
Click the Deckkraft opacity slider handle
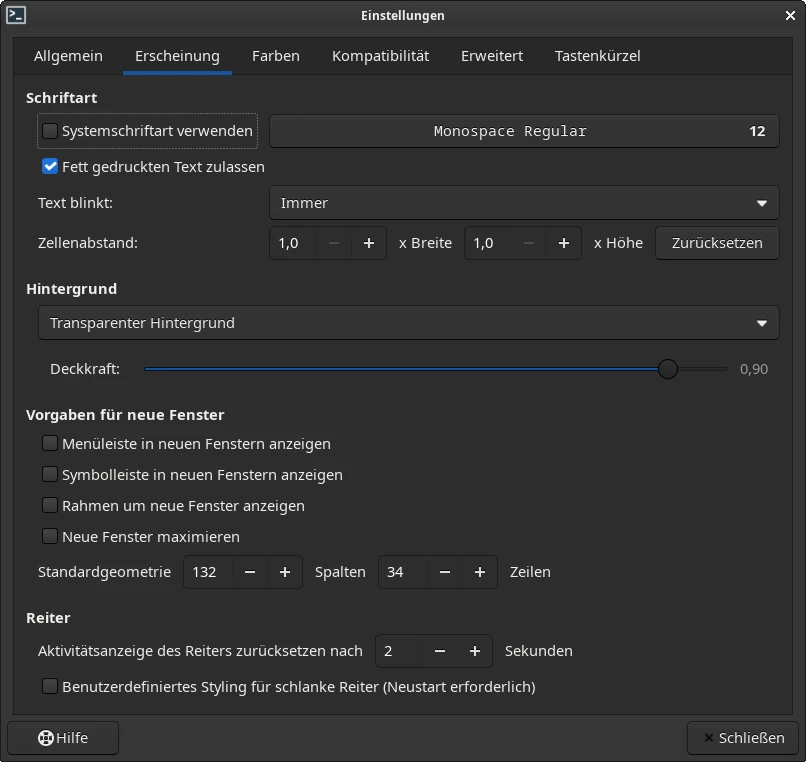pos(668,369)
